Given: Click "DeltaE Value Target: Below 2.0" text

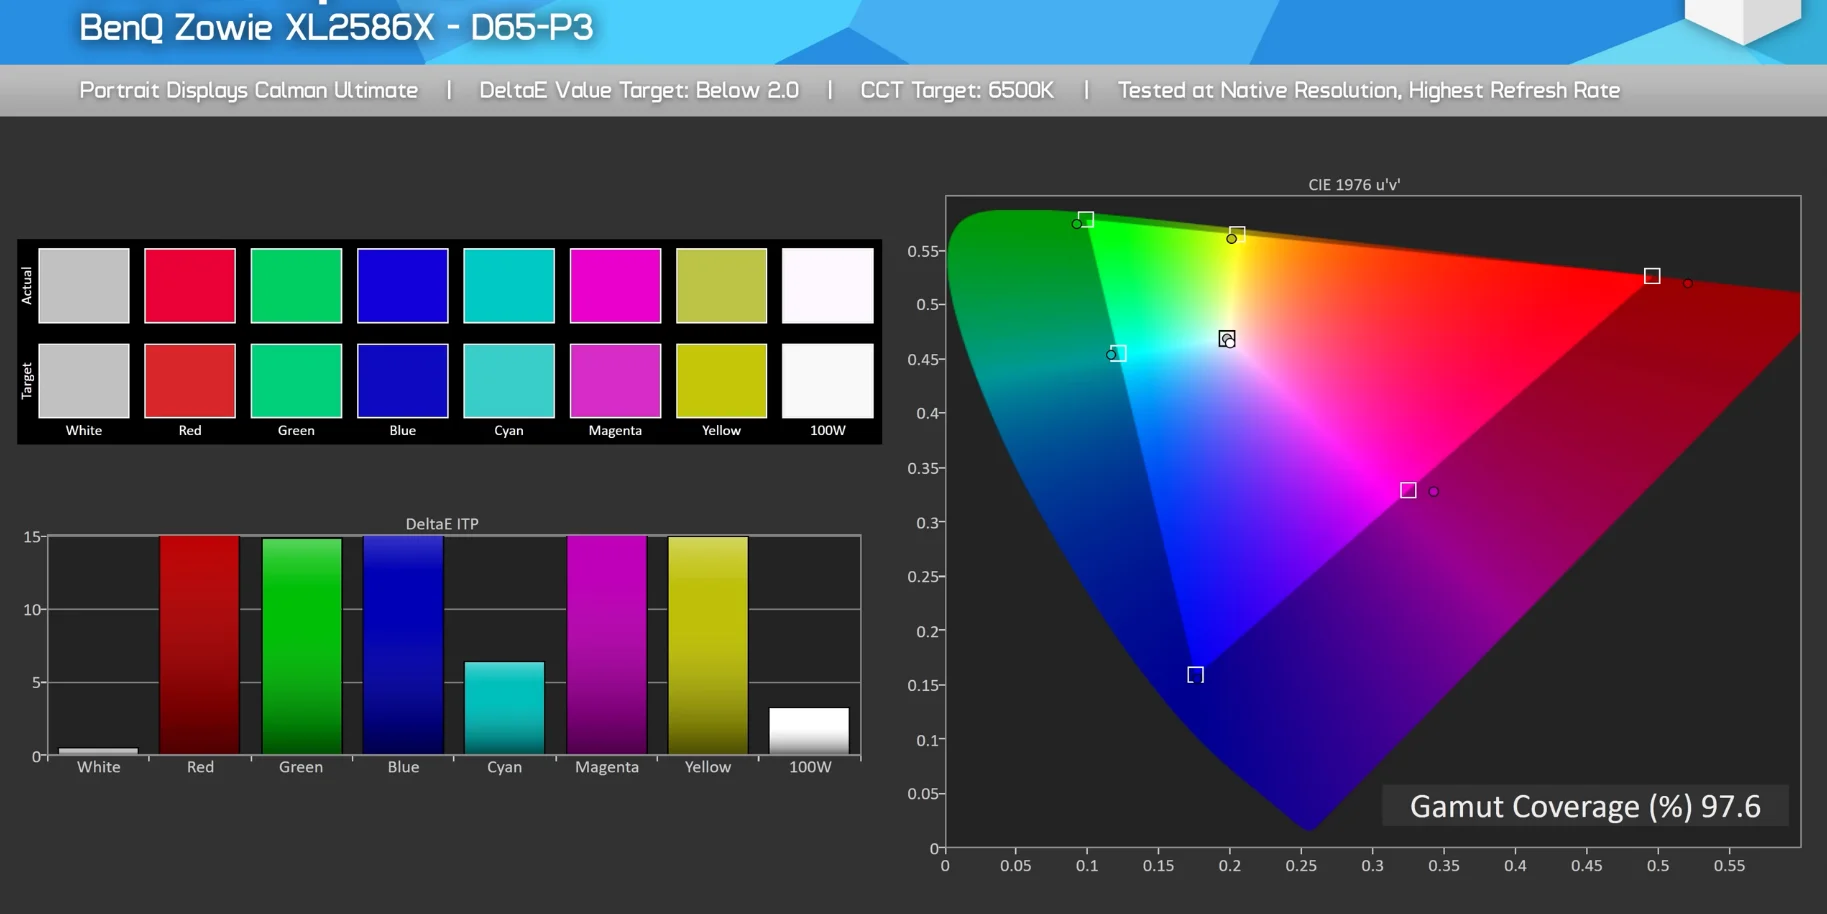Looking at the screenshot, I should [639, 90].
